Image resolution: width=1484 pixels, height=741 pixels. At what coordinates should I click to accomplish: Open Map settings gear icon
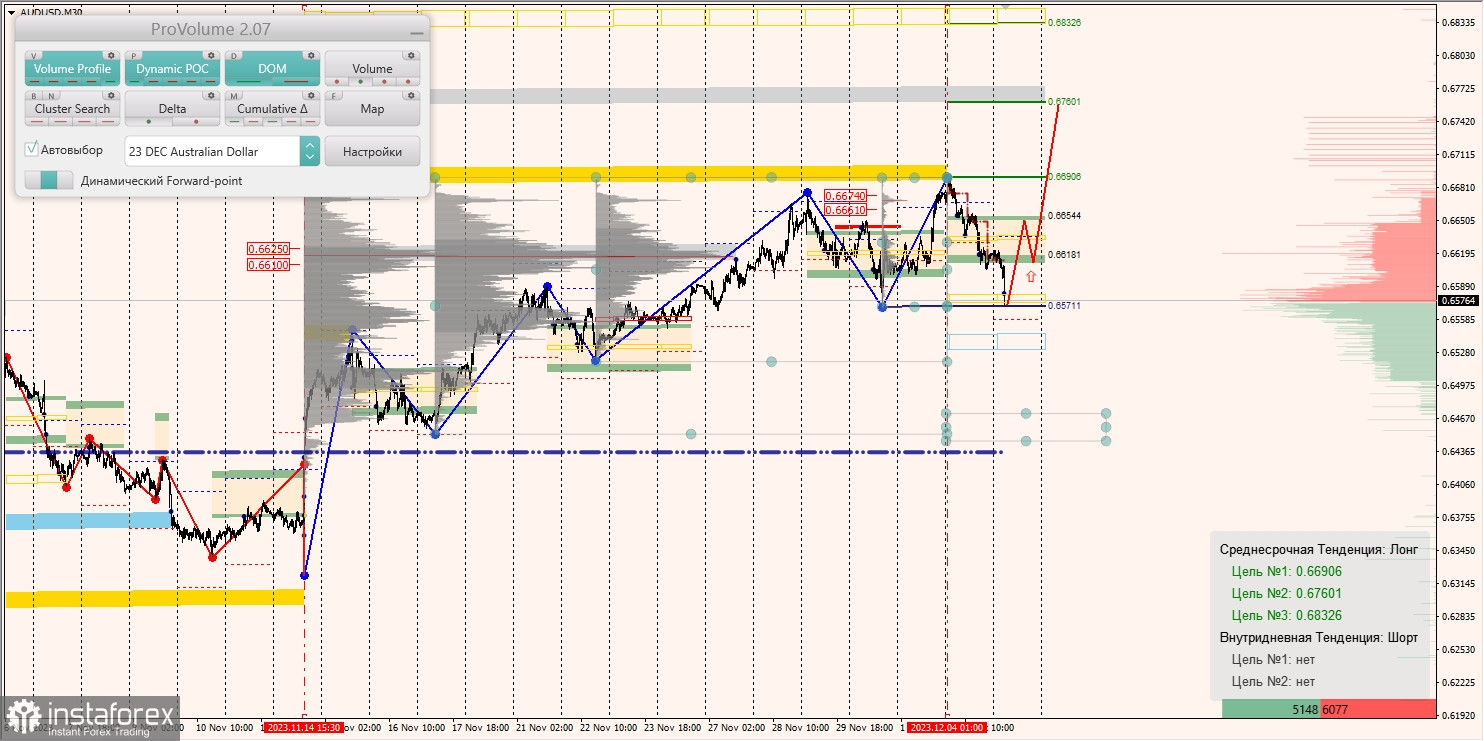pyautogui.click(x=411, y=95)
